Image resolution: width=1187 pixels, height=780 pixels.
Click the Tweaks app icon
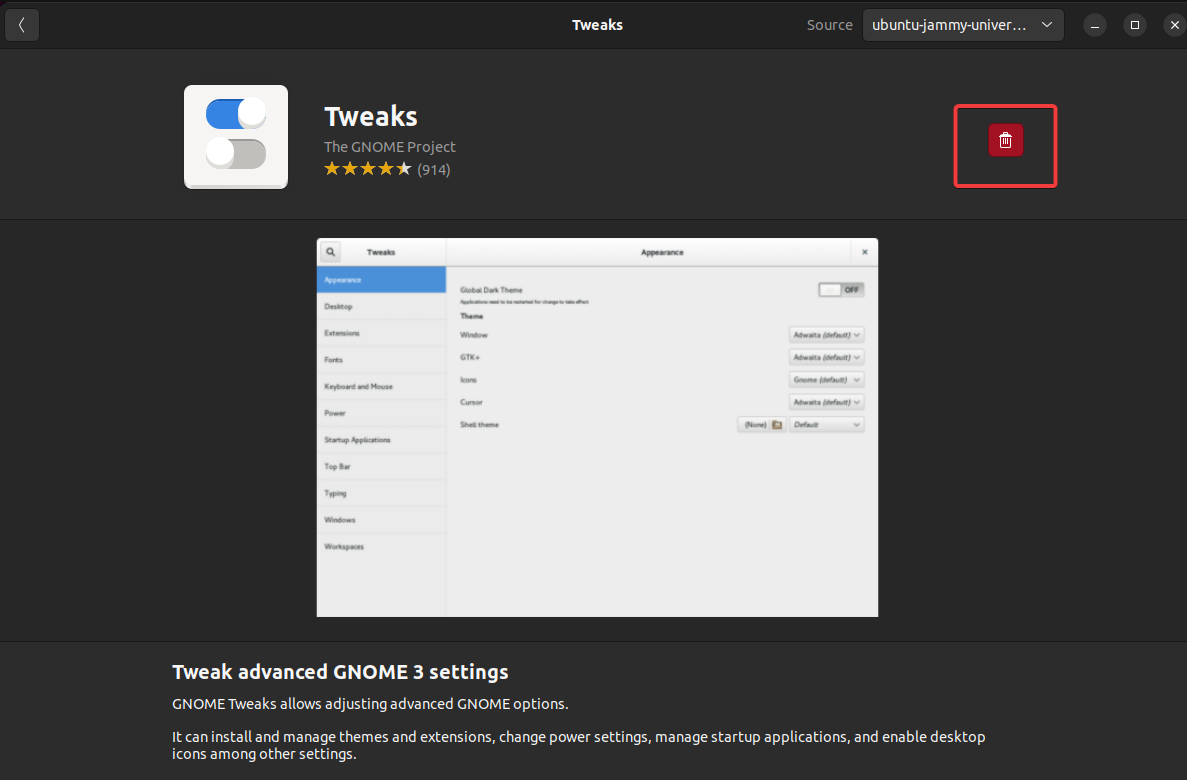235,136
